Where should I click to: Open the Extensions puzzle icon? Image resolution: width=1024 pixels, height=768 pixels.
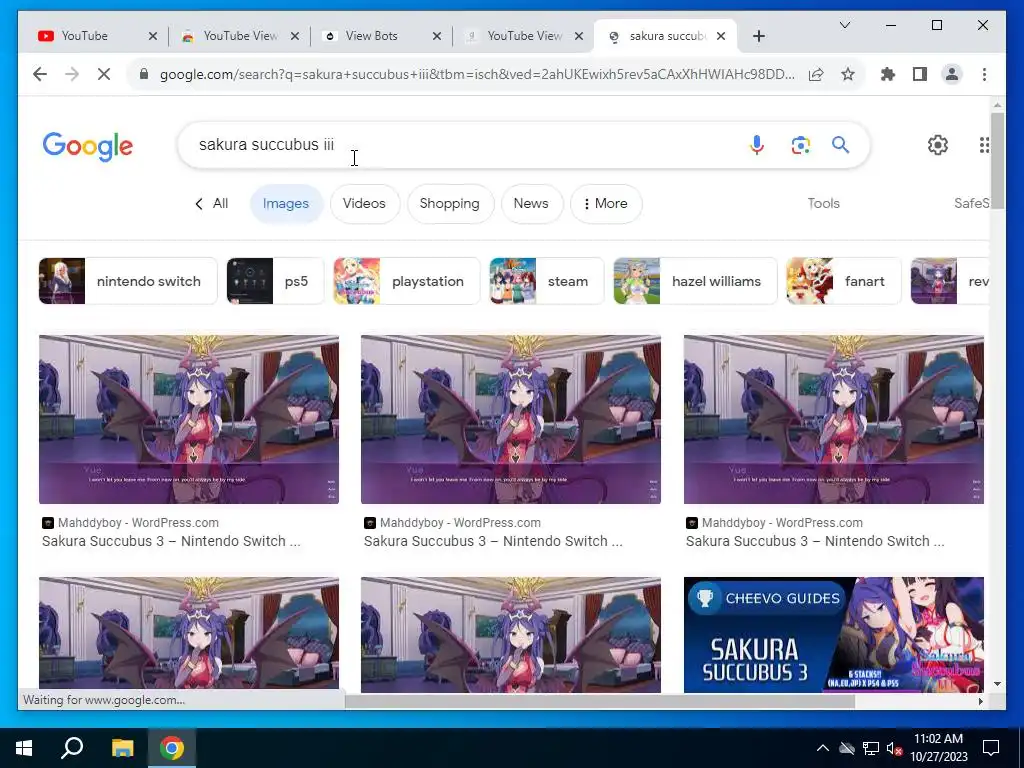tap(888, 74)
